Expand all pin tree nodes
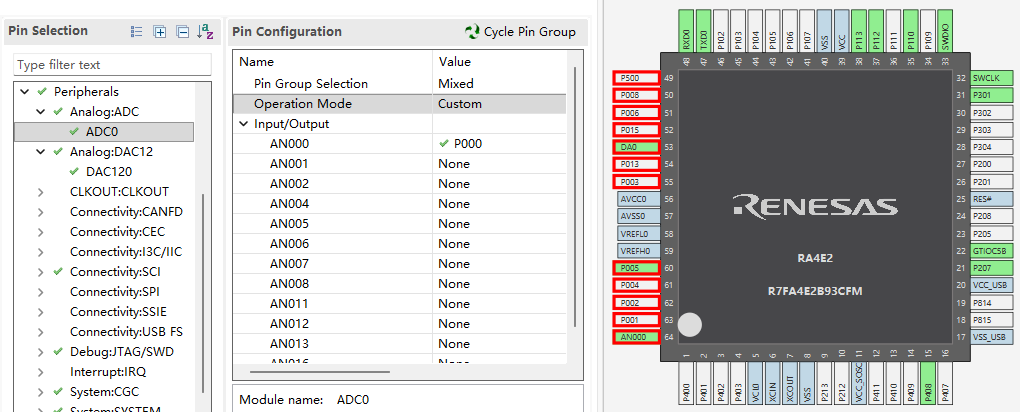1020x412 pixels. pyautogui.click(x=160, y=32)
